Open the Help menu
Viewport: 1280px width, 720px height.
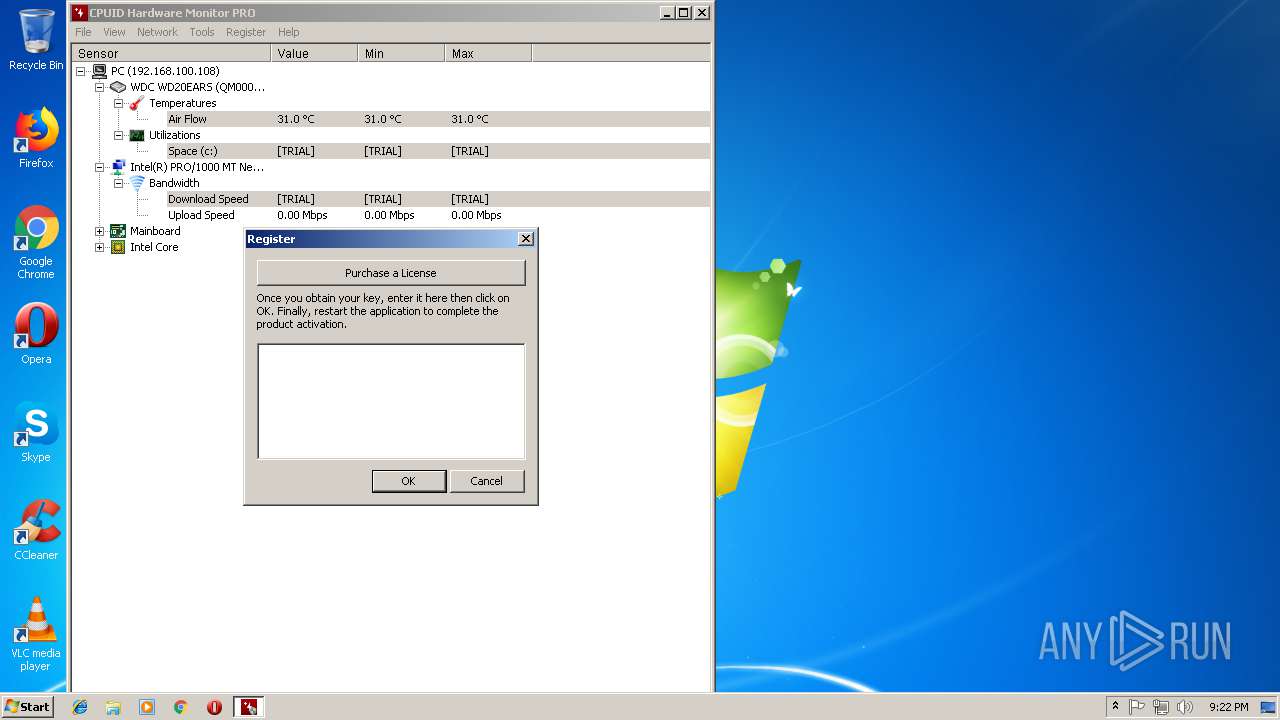coord(289,32)
